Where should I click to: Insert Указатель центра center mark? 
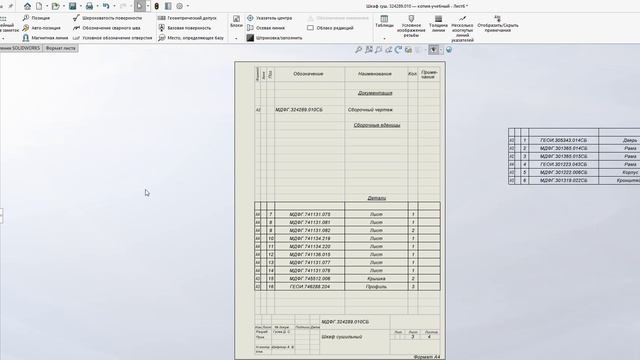coord(269,18)
